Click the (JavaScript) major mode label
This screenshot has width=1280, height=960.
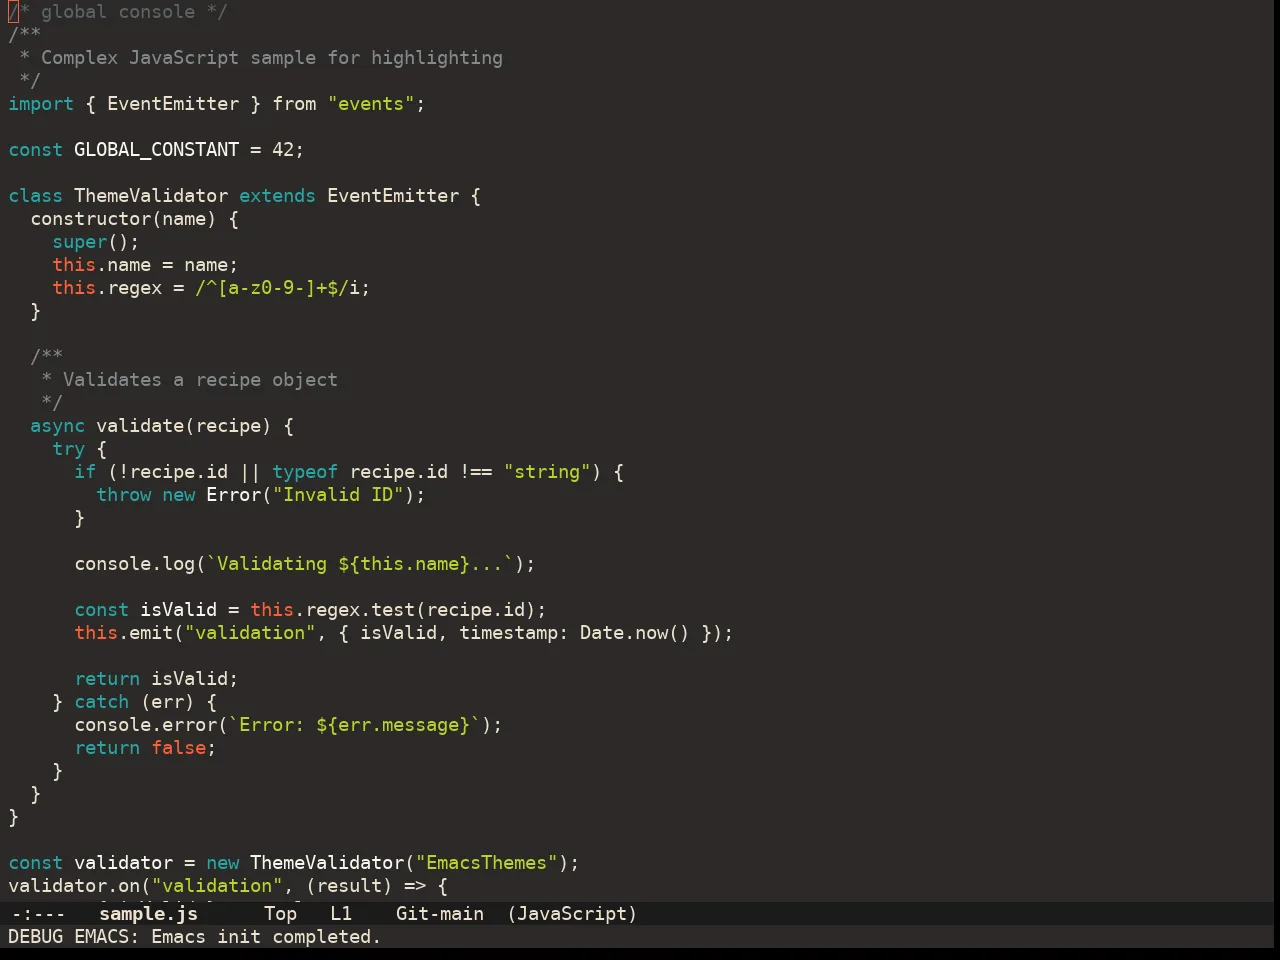pyautogui.click(x=572, y=913)
